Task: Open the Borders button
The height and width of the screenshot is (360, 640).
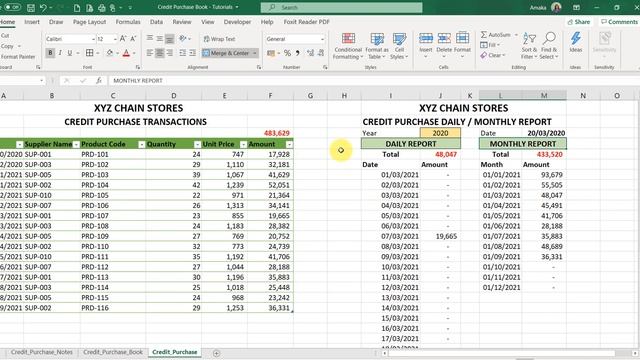Action: (89, 53)
